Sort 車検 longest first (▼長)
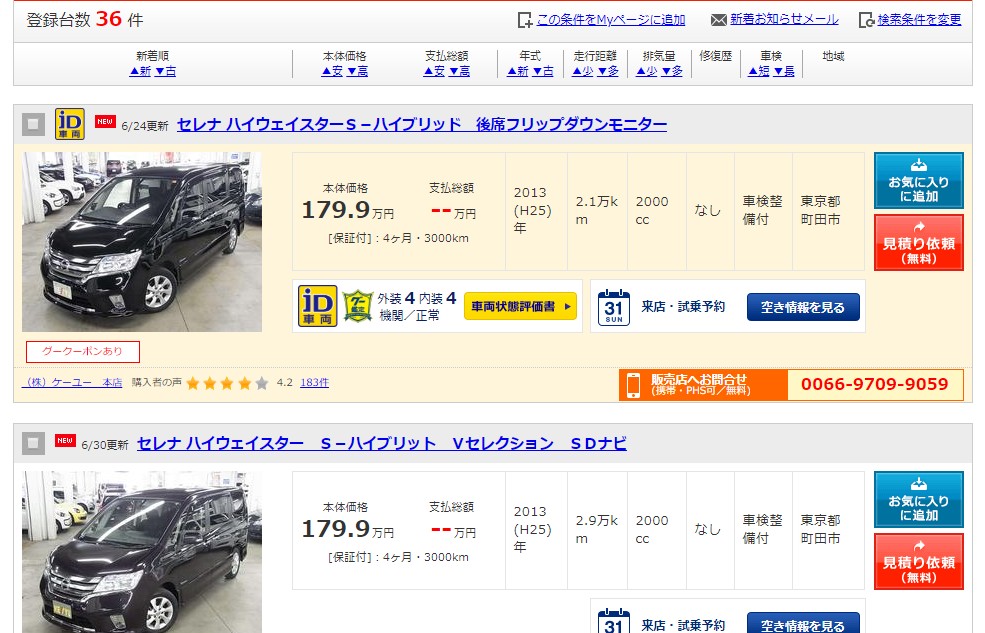This screenshot has width=985, height=633. [785, 71]
